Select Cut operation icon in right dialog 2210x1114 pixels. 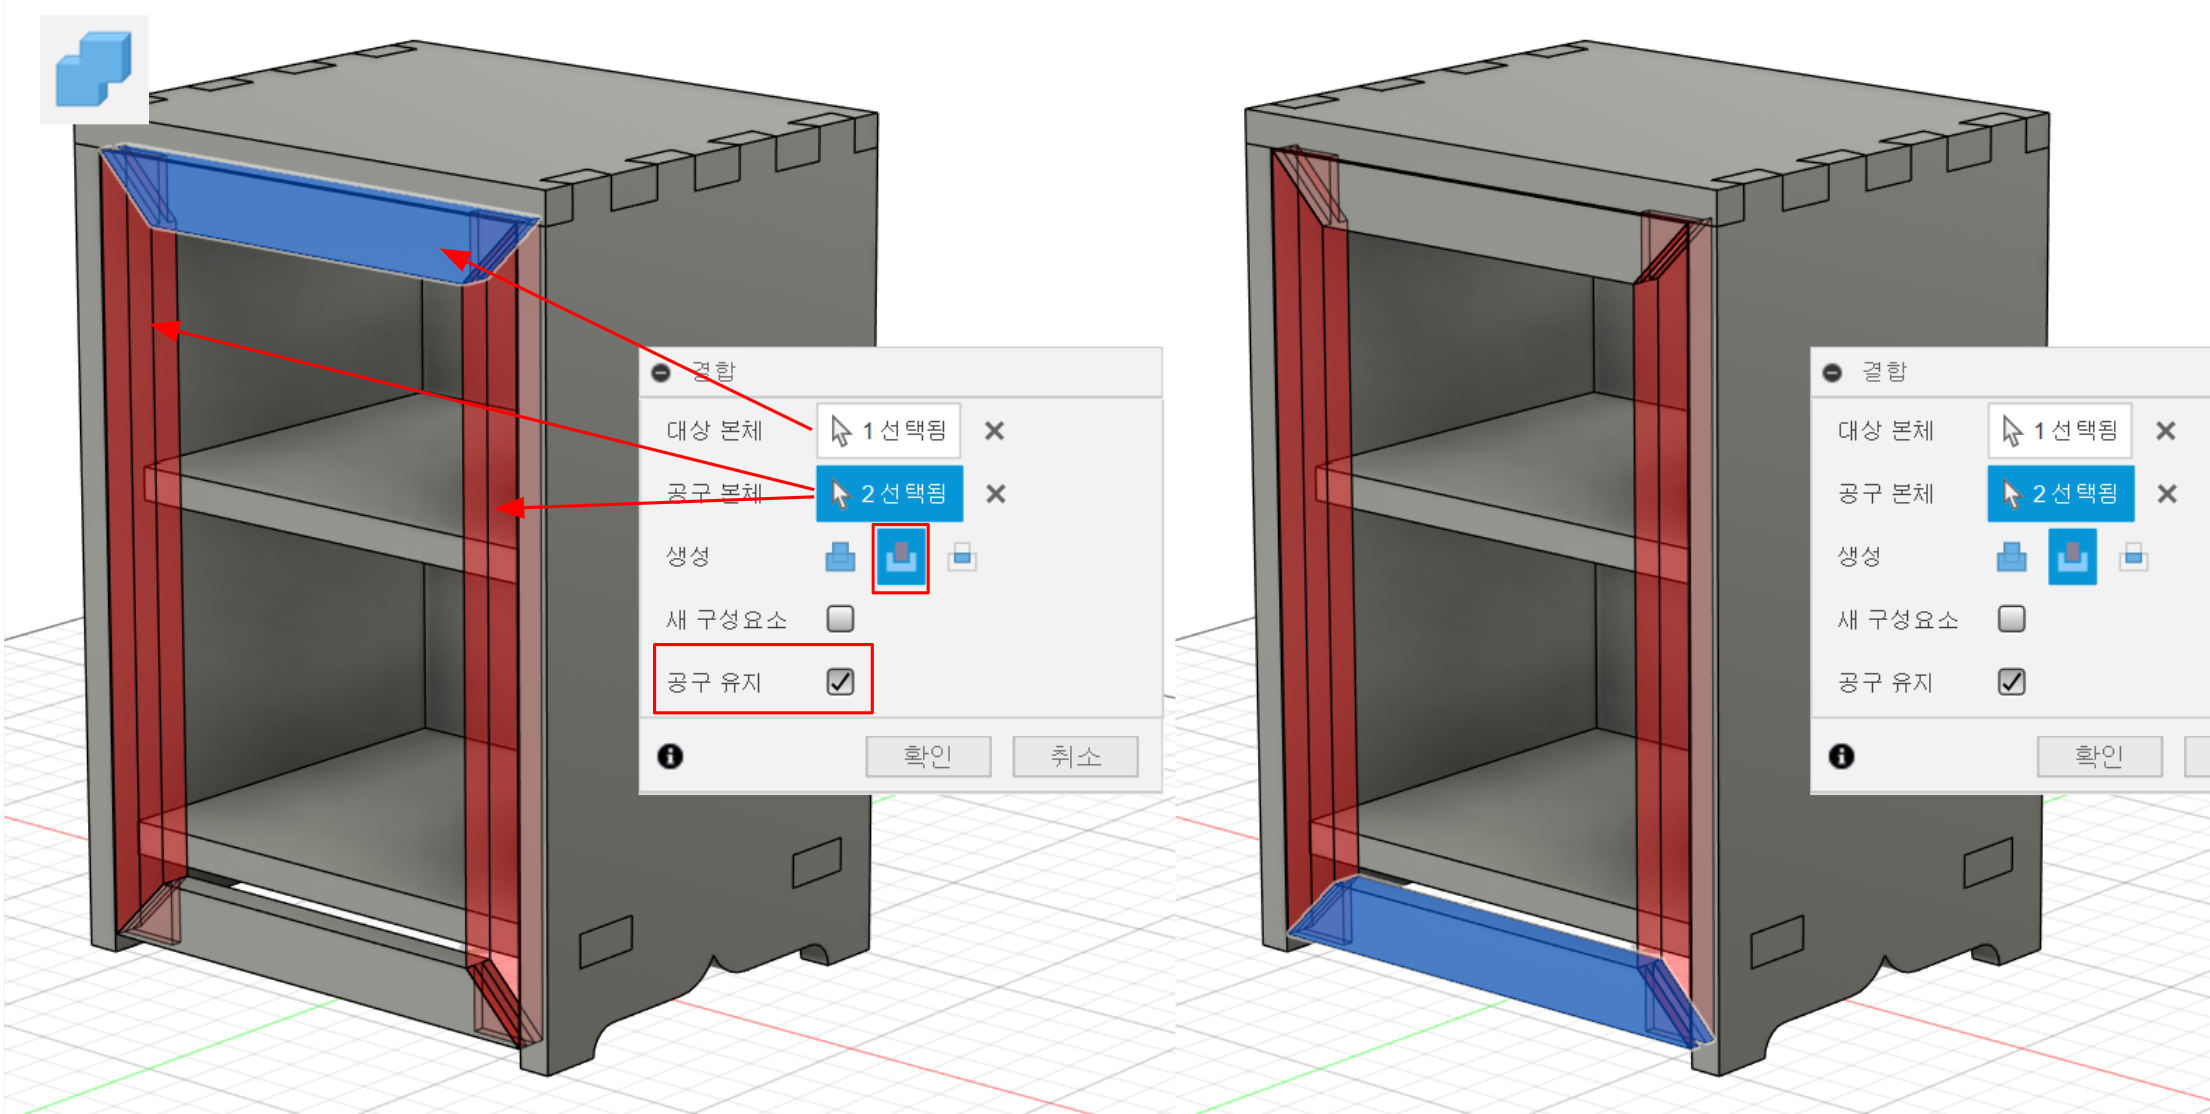(2072, 557)
